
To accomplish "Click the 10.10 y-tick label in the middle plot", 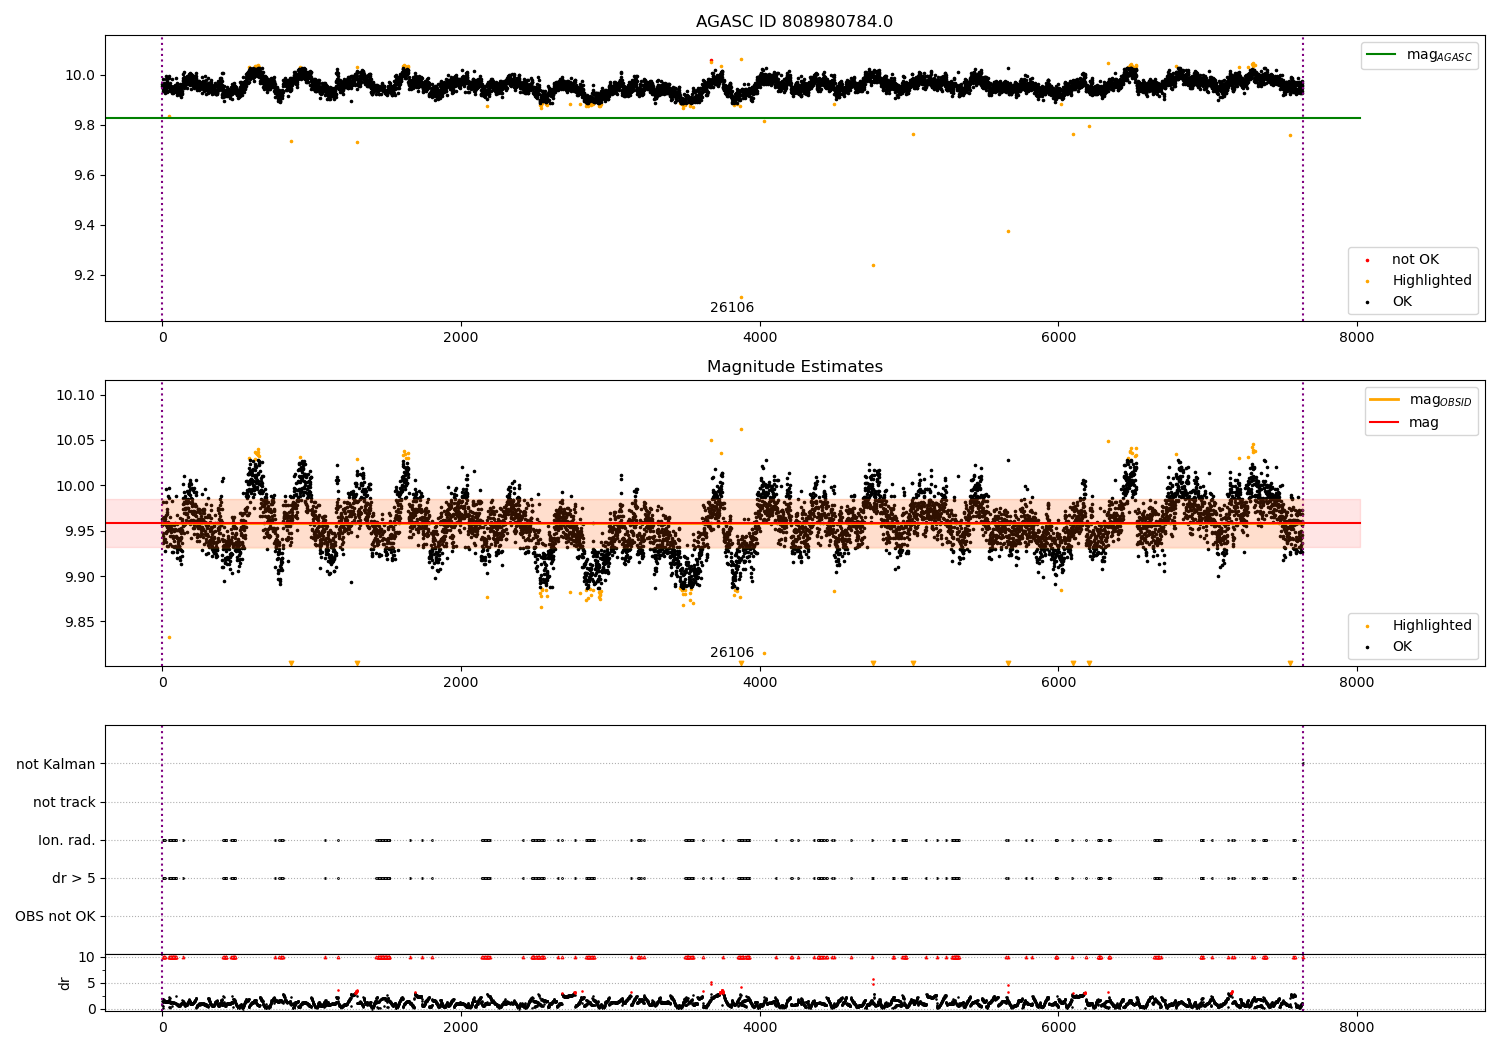I will tap(75, 395).
